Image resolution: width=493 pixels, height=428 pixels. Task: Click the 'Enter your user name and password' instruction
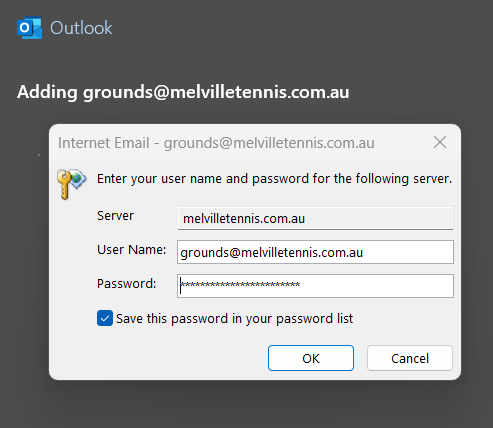[274, 179]
